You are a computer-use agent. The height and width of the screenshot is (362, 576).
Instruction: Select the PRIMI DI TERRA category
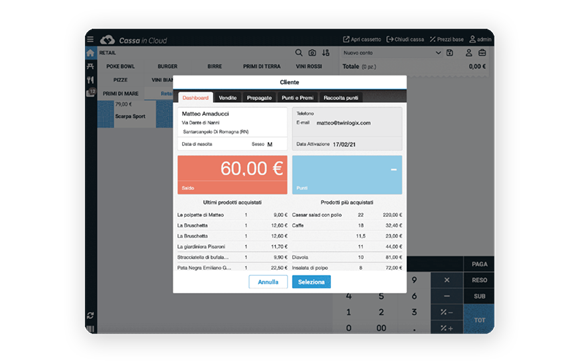click(x=262, y=67)
